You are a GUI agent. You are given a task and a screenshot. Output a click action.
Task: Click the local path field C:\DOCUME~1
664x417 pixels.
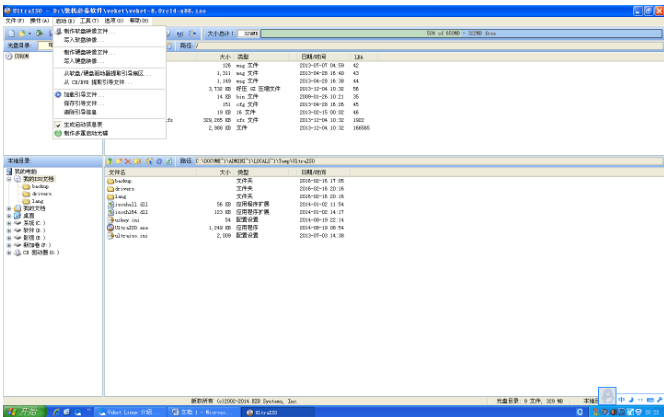(x=428, y=161)
